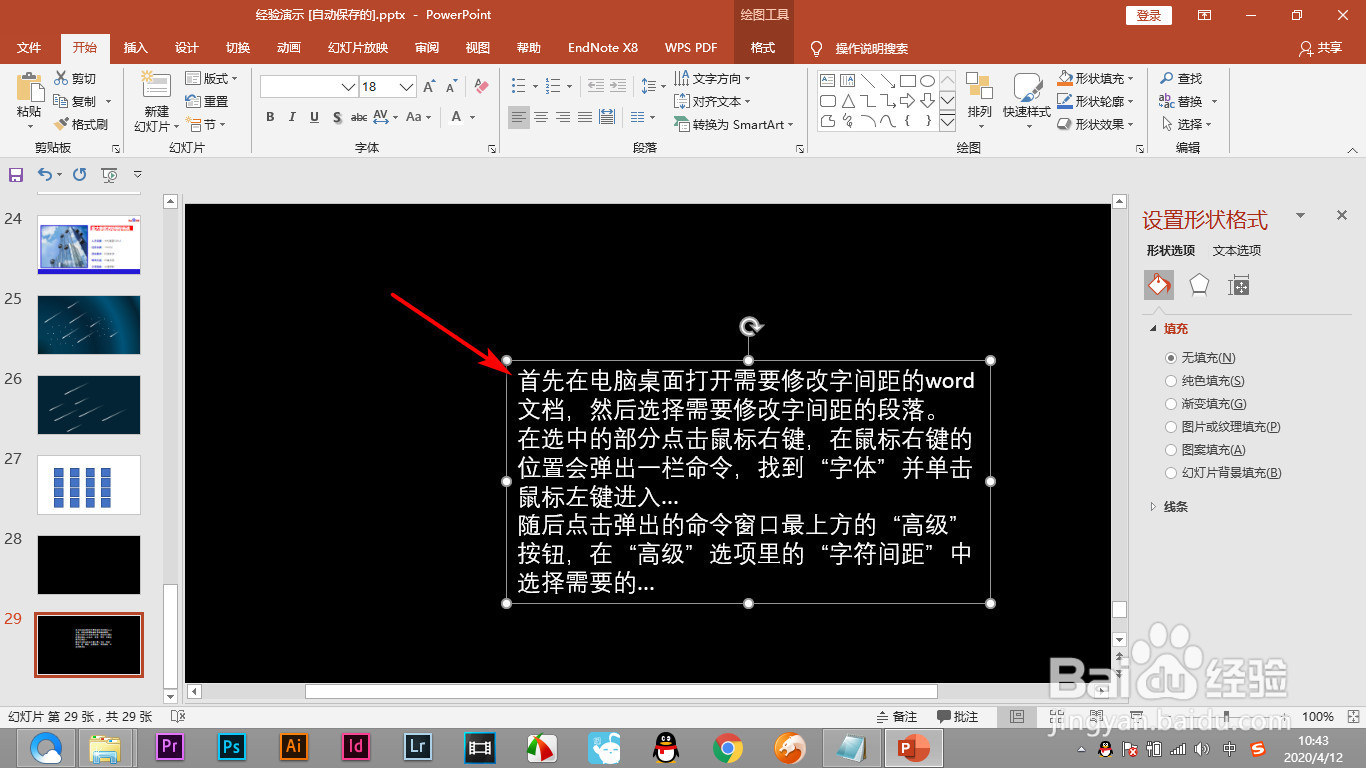Open the font name dropdown
The width and height of the screenshot is (1366, 768).
click(x=348, y=87)
